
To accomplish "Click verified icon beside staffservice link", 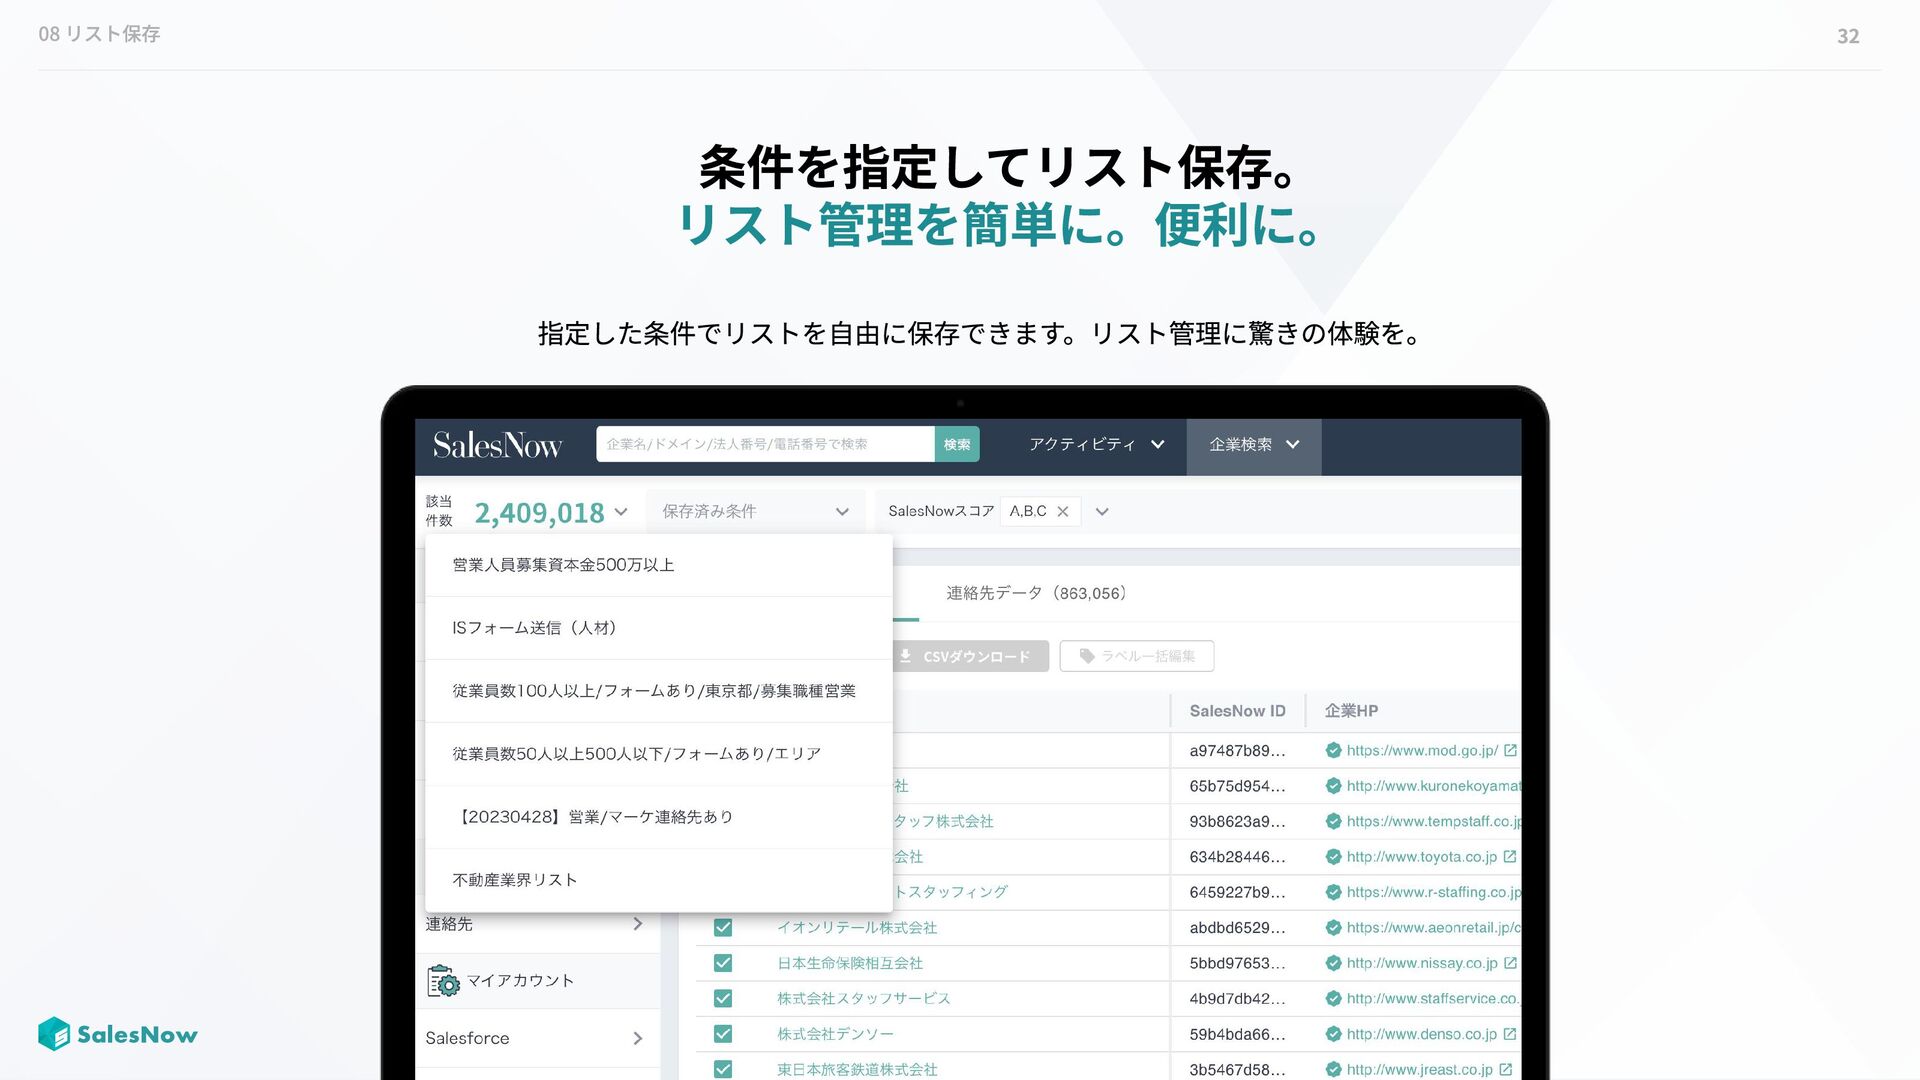I will (x=1333, y=999).
